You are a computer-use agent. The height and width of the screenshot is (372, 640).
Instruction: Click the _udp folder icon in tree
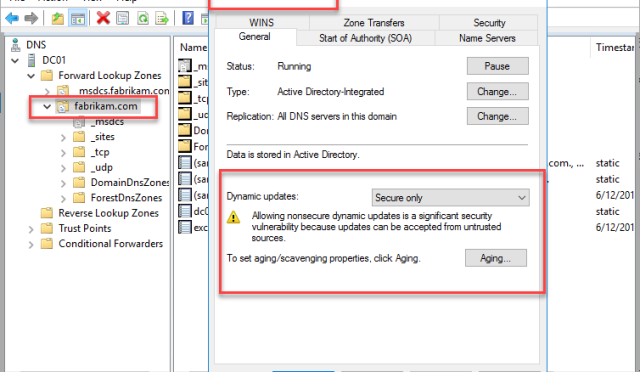tap(79, 167)
